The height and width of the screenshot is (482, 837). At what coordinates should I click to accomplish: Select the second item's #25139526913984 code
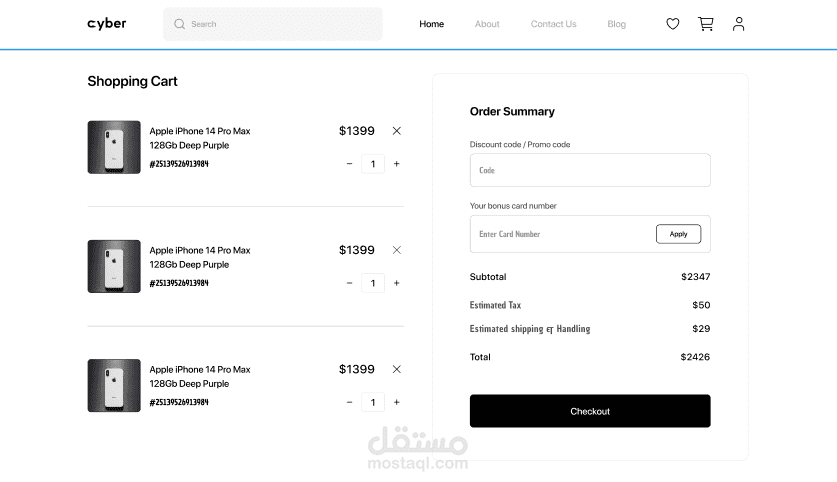[x=179, y=283]
